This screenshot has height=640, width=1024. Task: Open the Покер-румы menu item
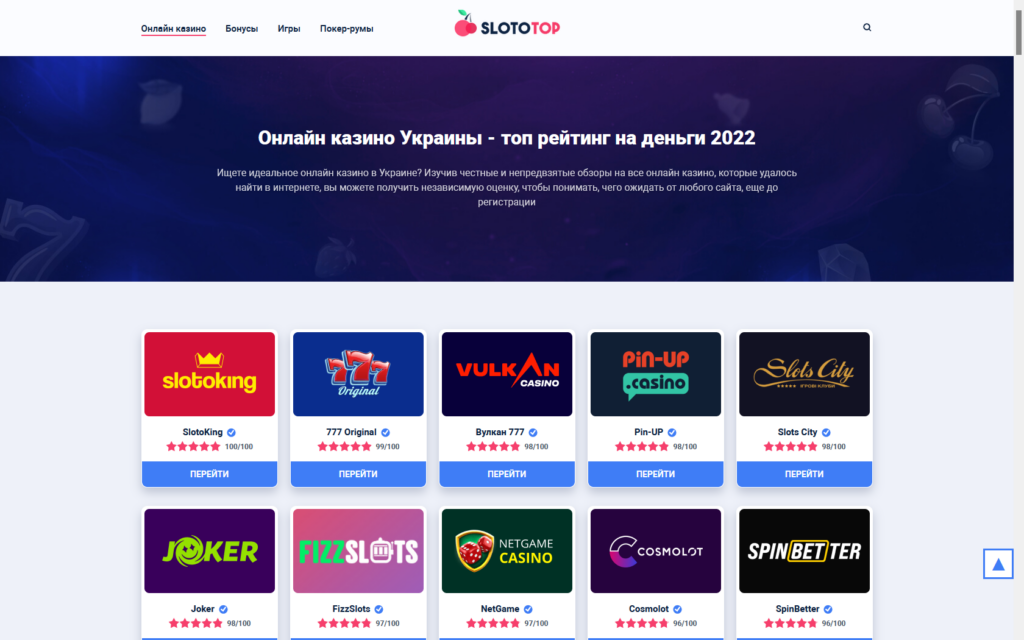(346, 29)
